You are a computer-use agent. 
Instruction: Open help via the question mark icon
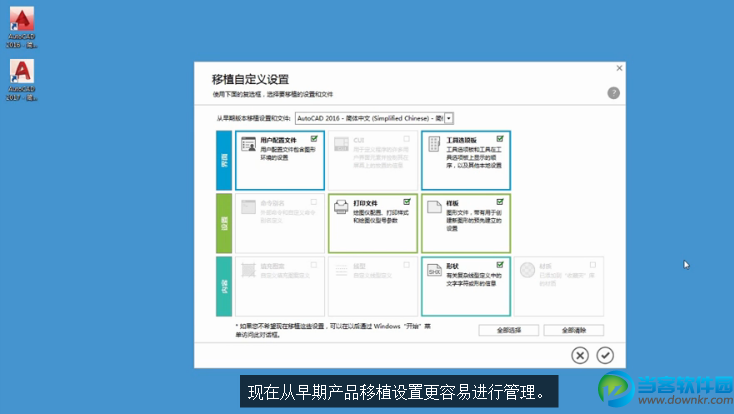point(614,93)
